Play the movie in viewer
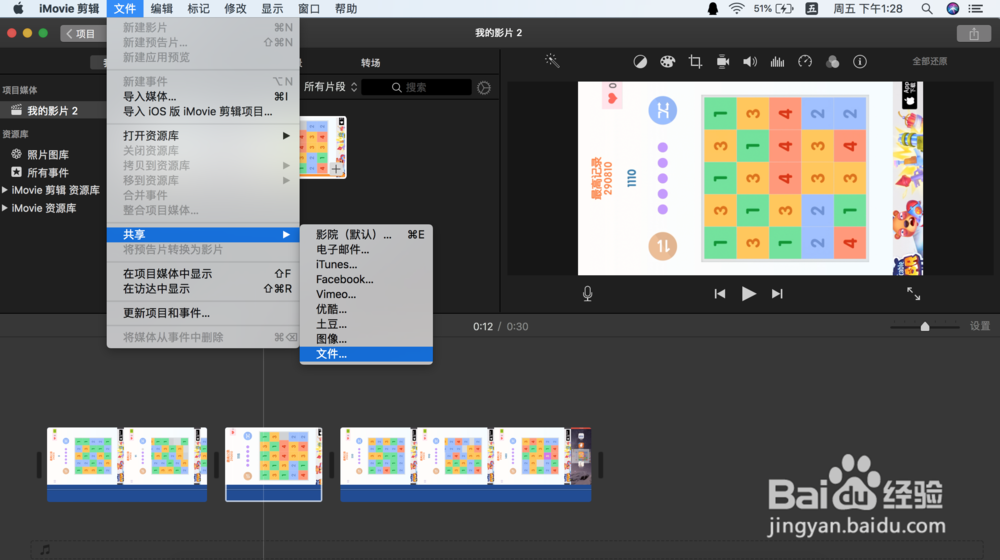This screenshot has height=560, width=1000. coord(749,293)
